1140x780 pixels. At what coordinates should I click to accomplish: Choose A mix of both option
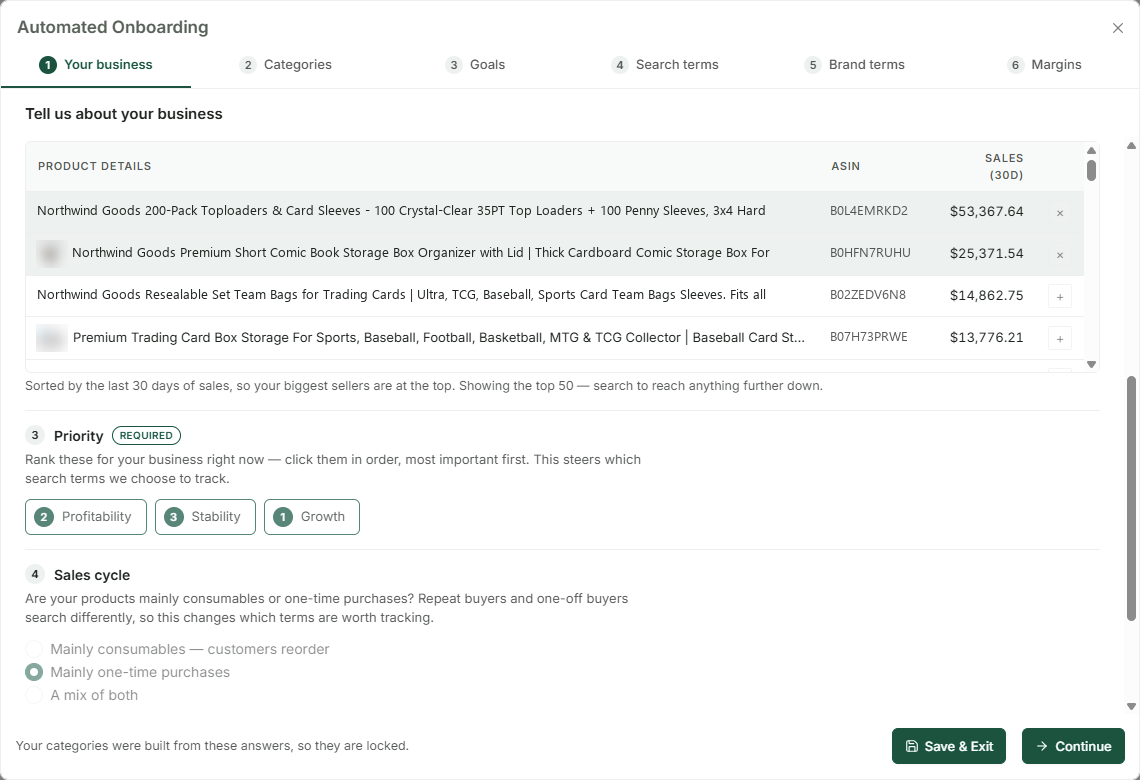coord(81,695)
